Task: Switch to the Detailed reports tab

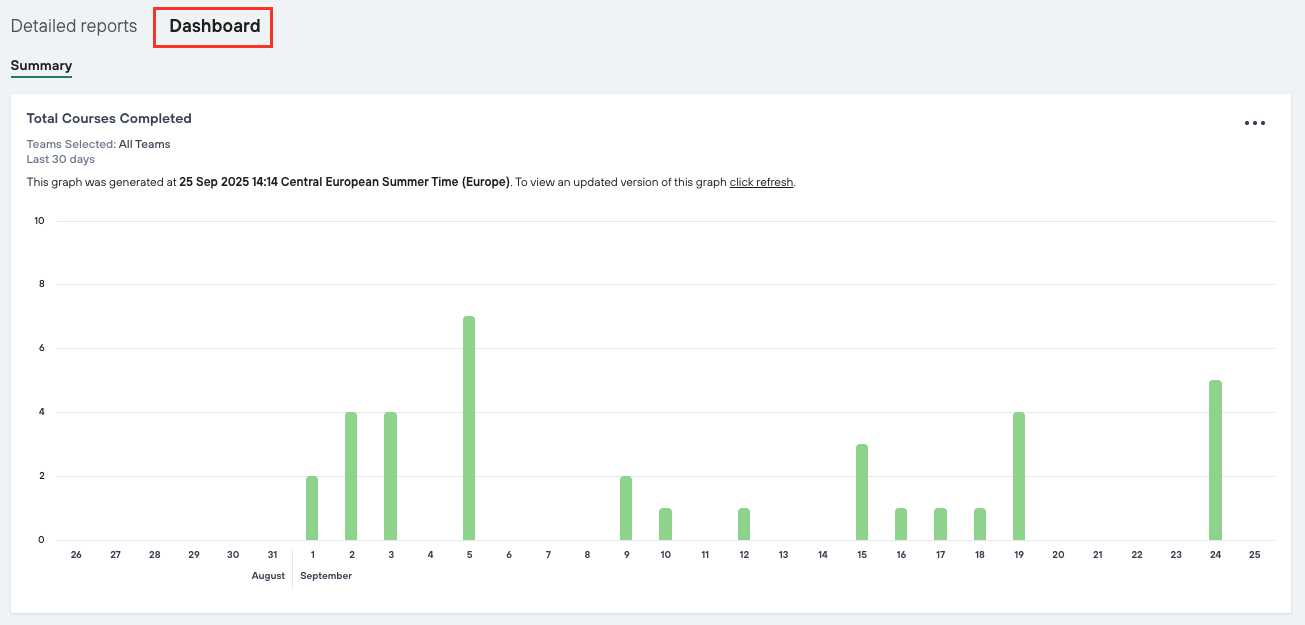Action: [74, 26]
